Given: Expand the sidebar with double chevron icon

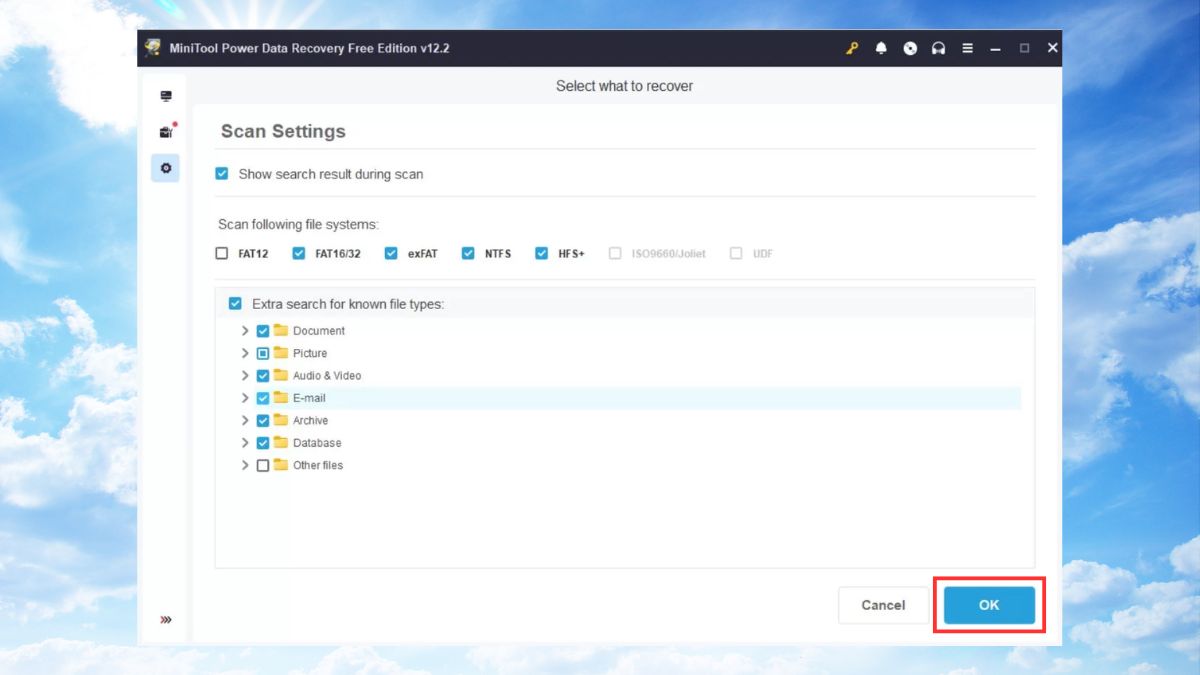Looking at the screenshot, I should [x=166, y=620].
